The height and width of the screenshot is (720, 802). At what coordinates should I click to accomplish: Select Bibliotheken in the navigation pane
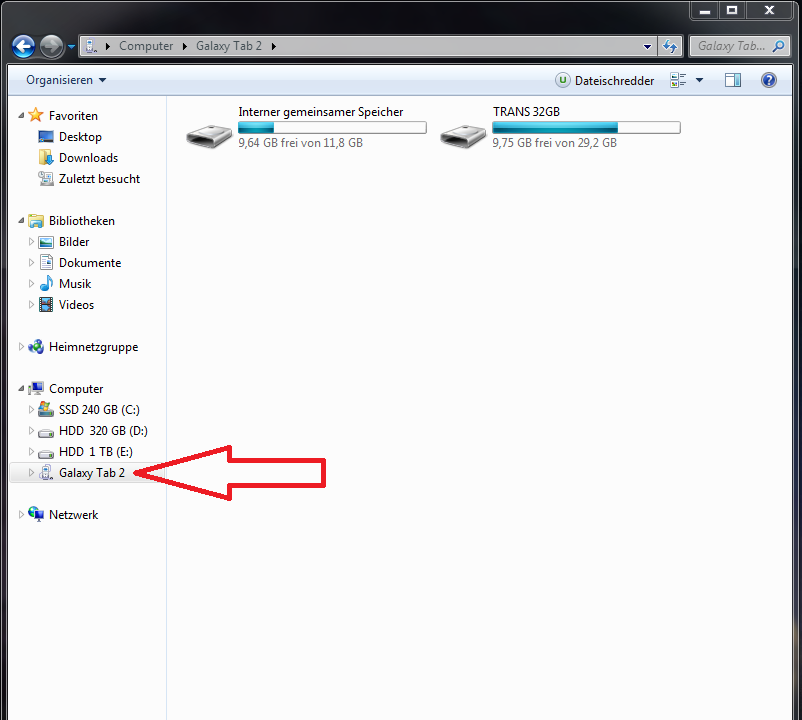pos(82,221)
